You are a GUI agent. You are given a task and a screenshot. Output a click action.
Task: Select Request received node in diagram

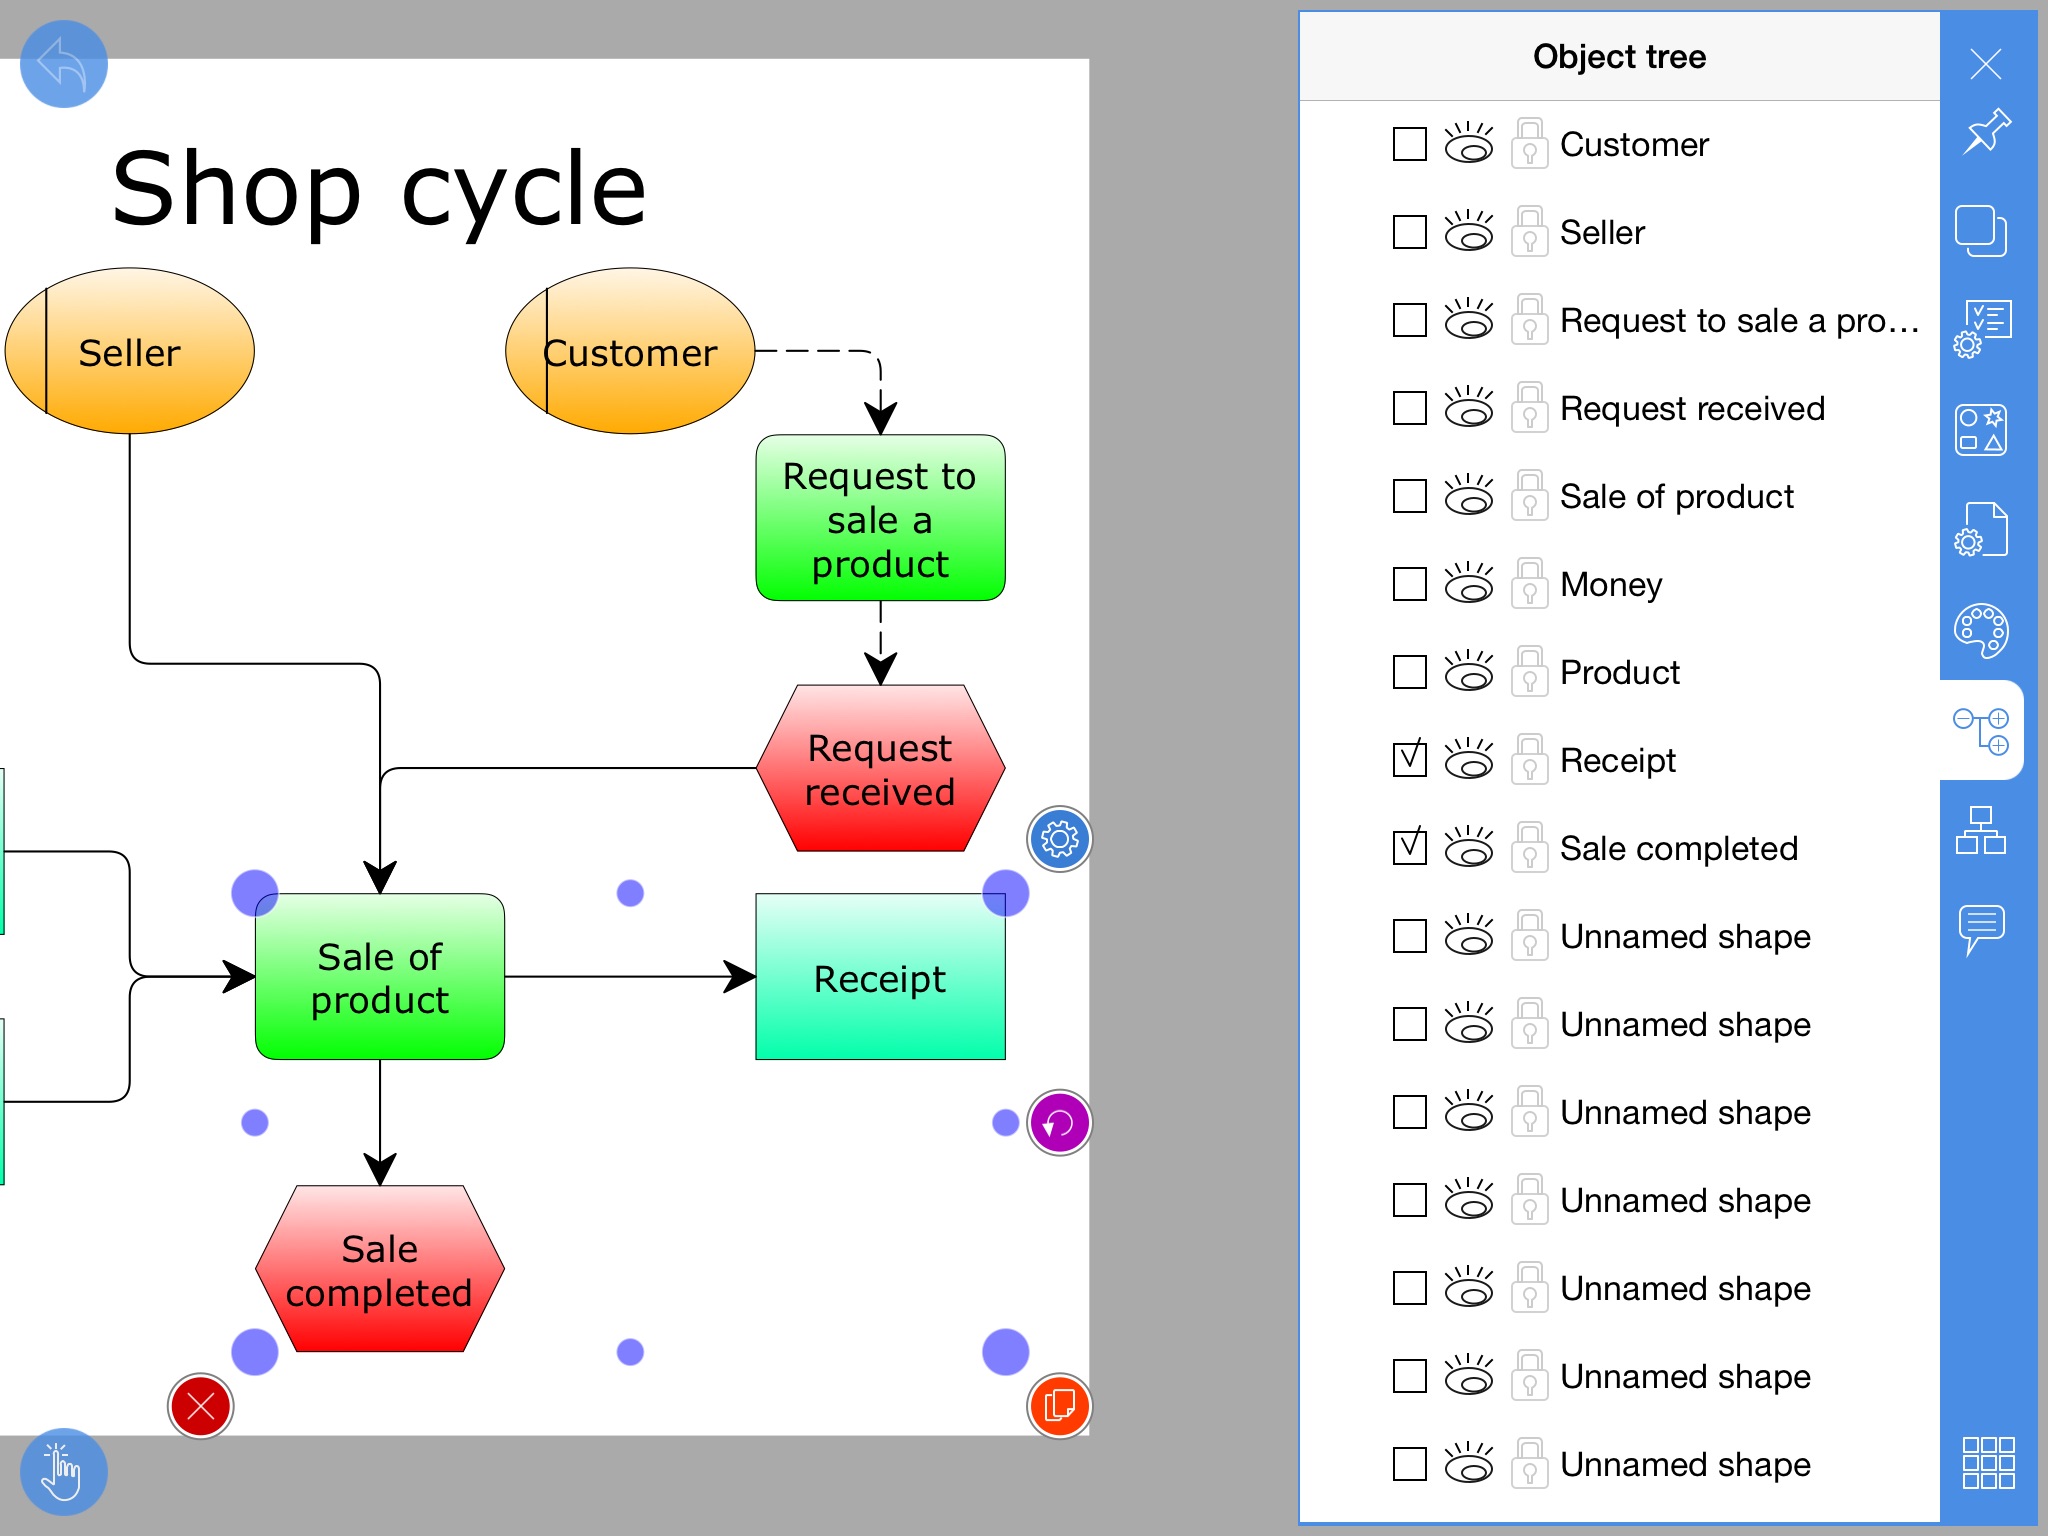(x=871, y=757)
